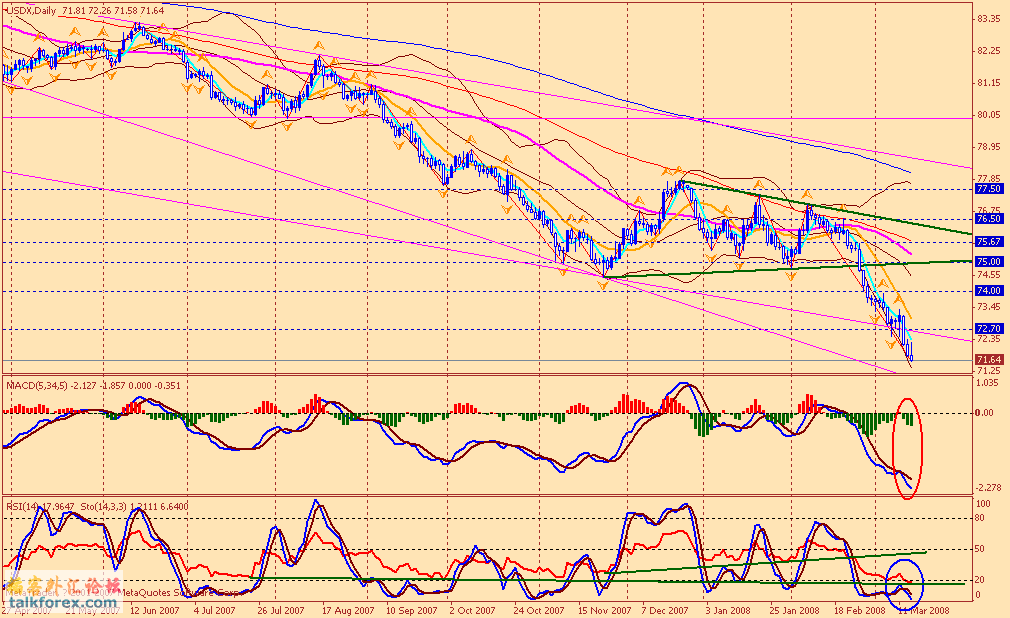The width and height of the screenshot is (1010, 618).
Task: Click the 72.70 horizontal level price tag
Action: click(989, 329)
